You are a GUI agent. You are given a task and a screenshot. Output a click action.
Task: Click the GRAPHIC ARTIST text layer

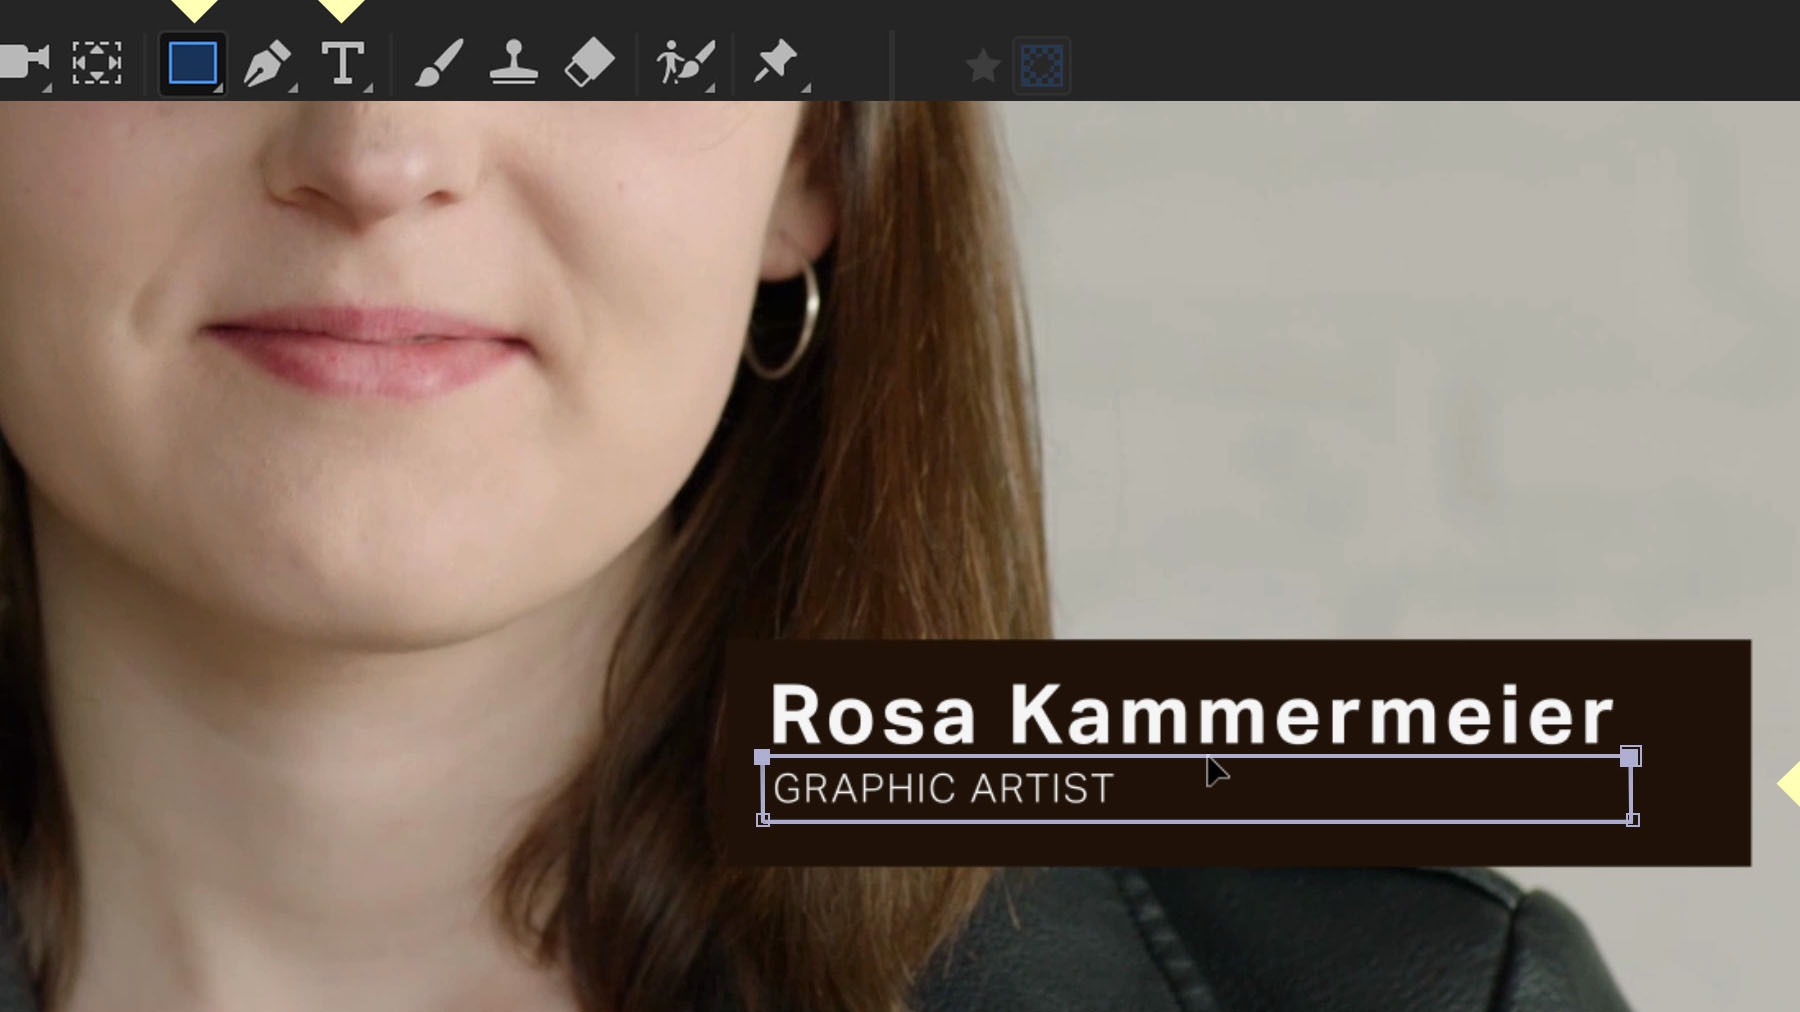point(944,788)
